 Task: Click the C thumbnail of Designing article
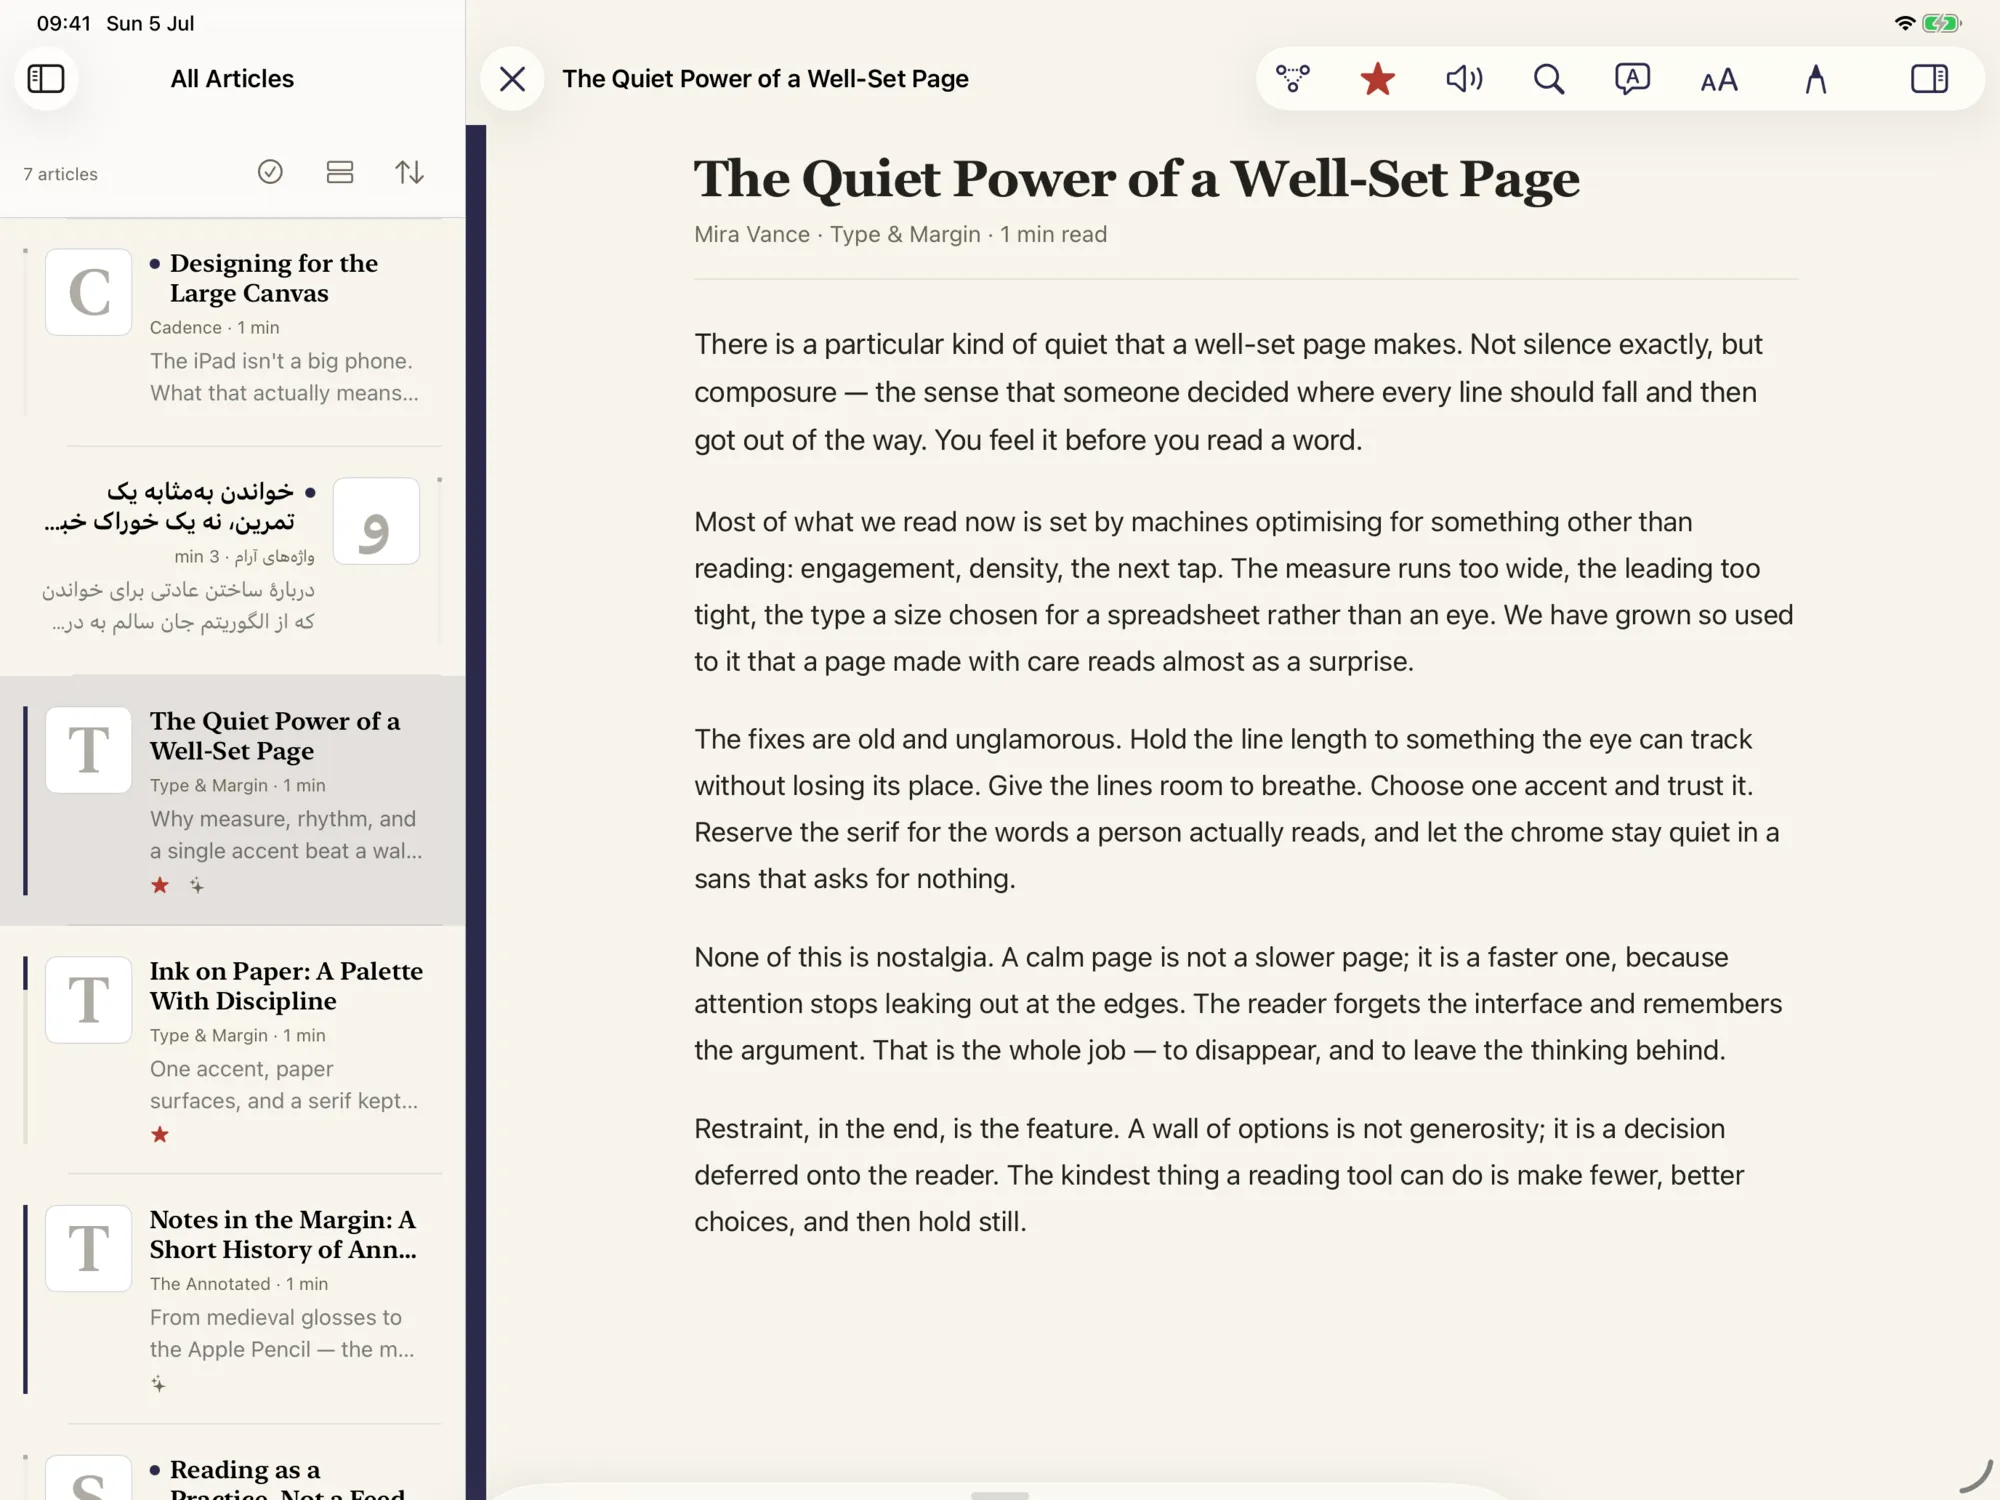[x=88, y=292]
